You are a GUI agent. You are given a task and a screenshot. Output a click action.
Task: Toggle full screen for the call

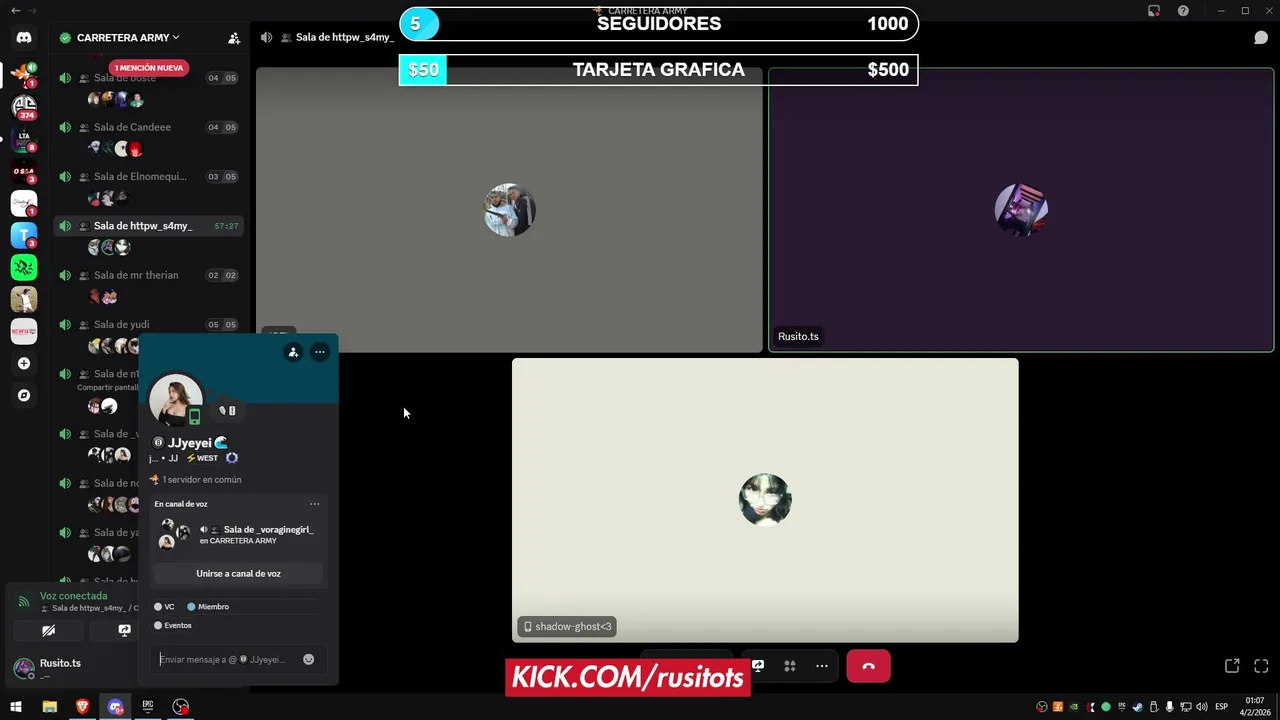point(1261,666)
